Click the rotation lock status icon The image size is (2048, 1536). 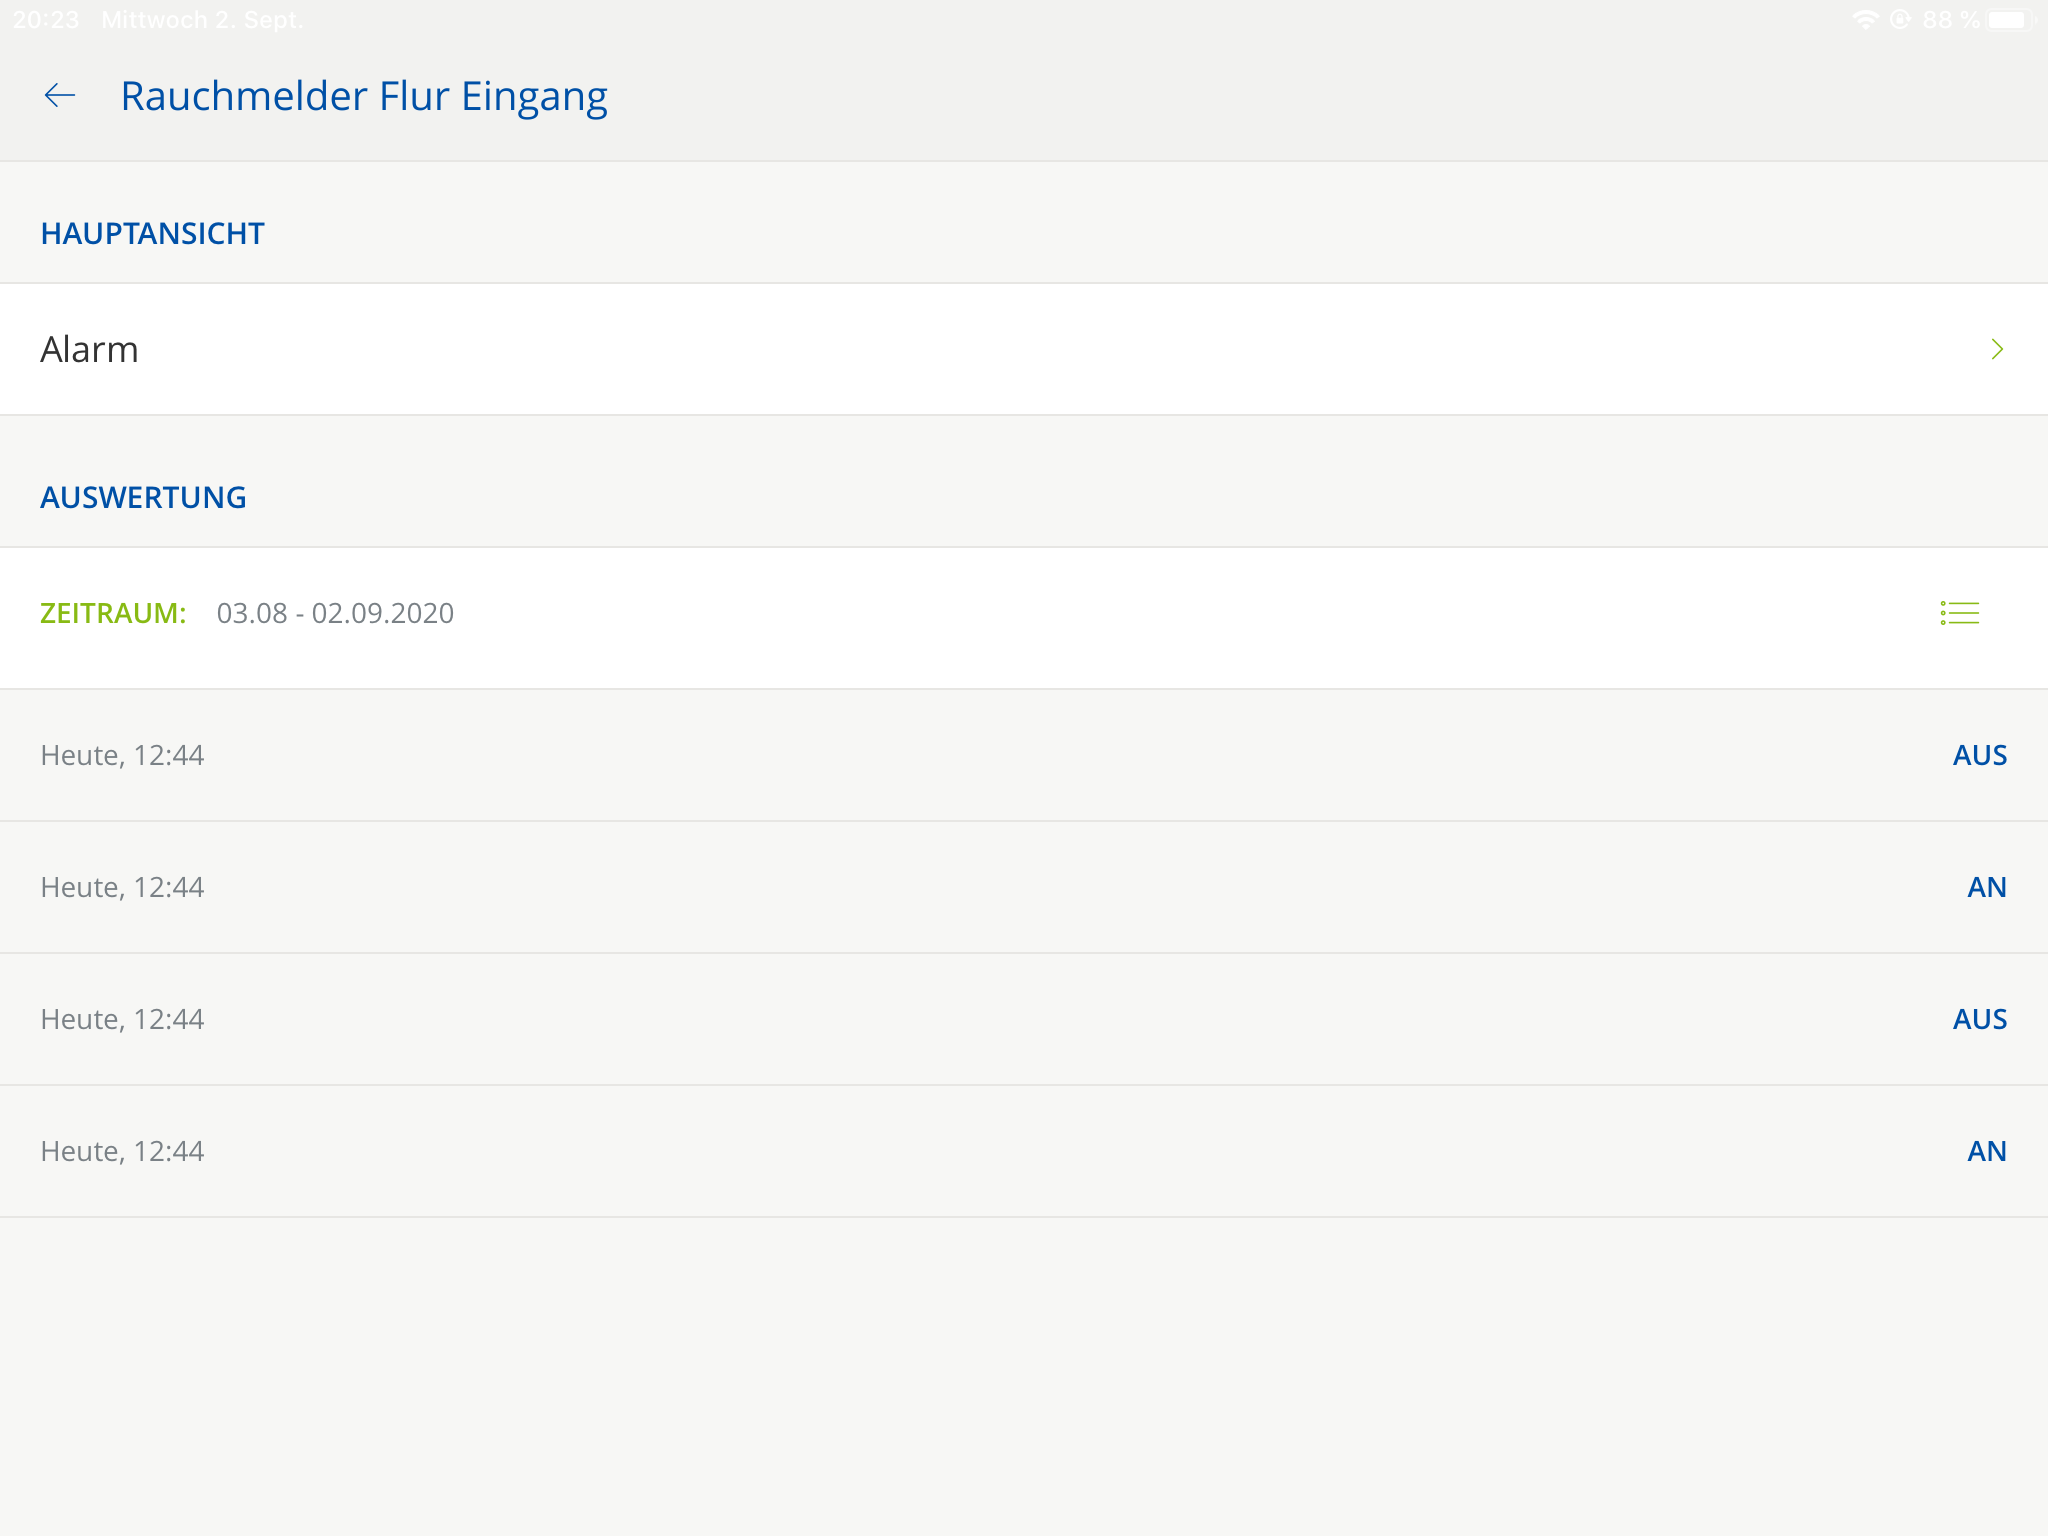[x=1900, y=20]
